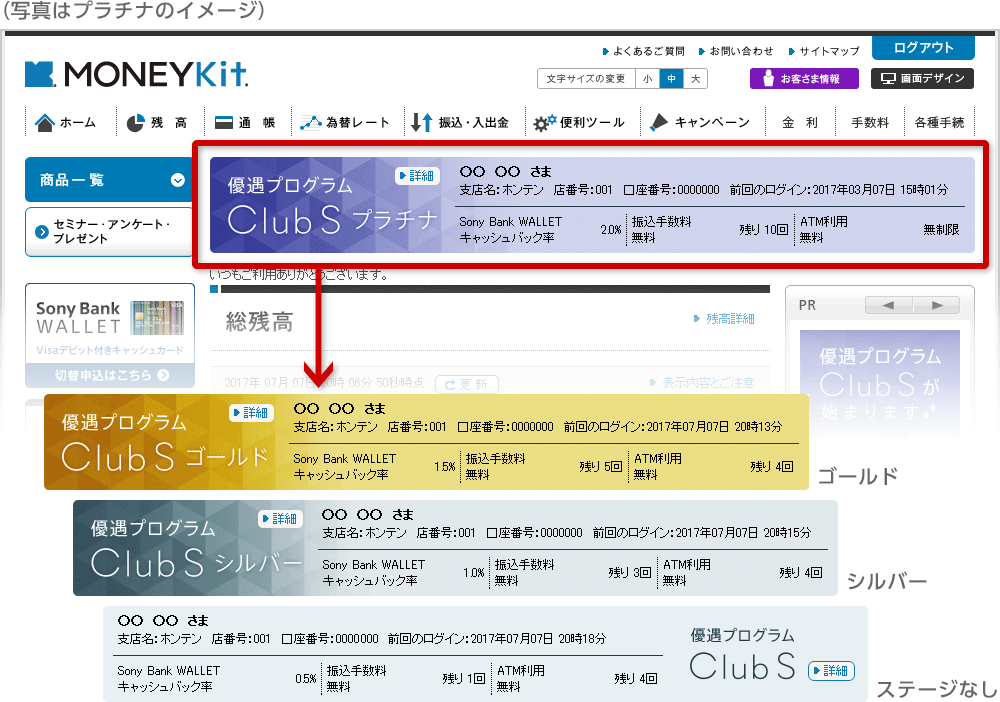
Task: Click the MONEYKit logo
Action: pyautogui.click(x=136, y=75)
